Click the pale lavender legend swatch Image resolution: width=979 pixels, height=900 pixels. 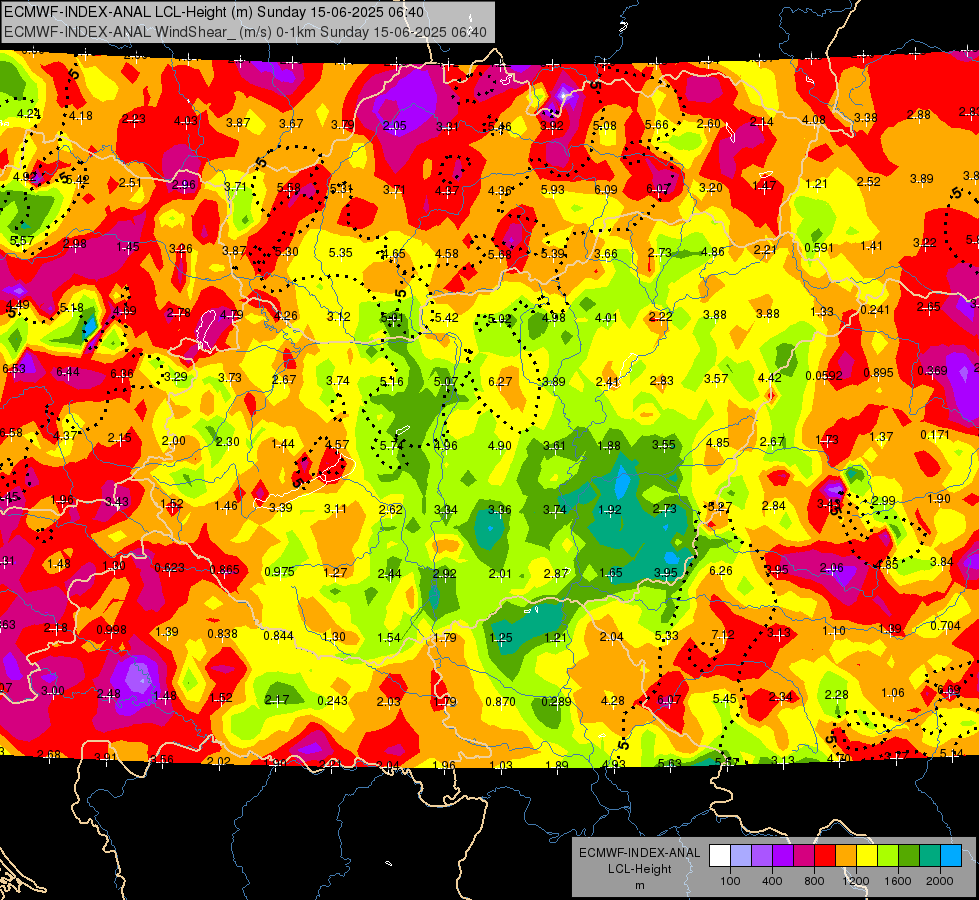[741, 856]
